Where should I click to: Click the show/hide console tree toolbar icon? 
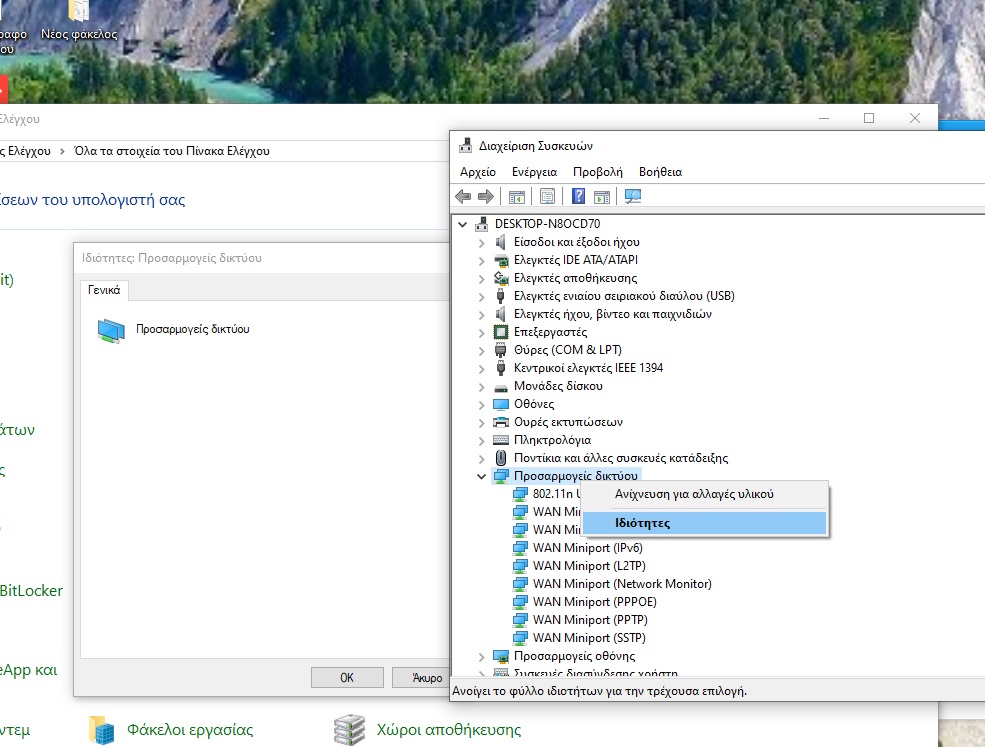517,197
